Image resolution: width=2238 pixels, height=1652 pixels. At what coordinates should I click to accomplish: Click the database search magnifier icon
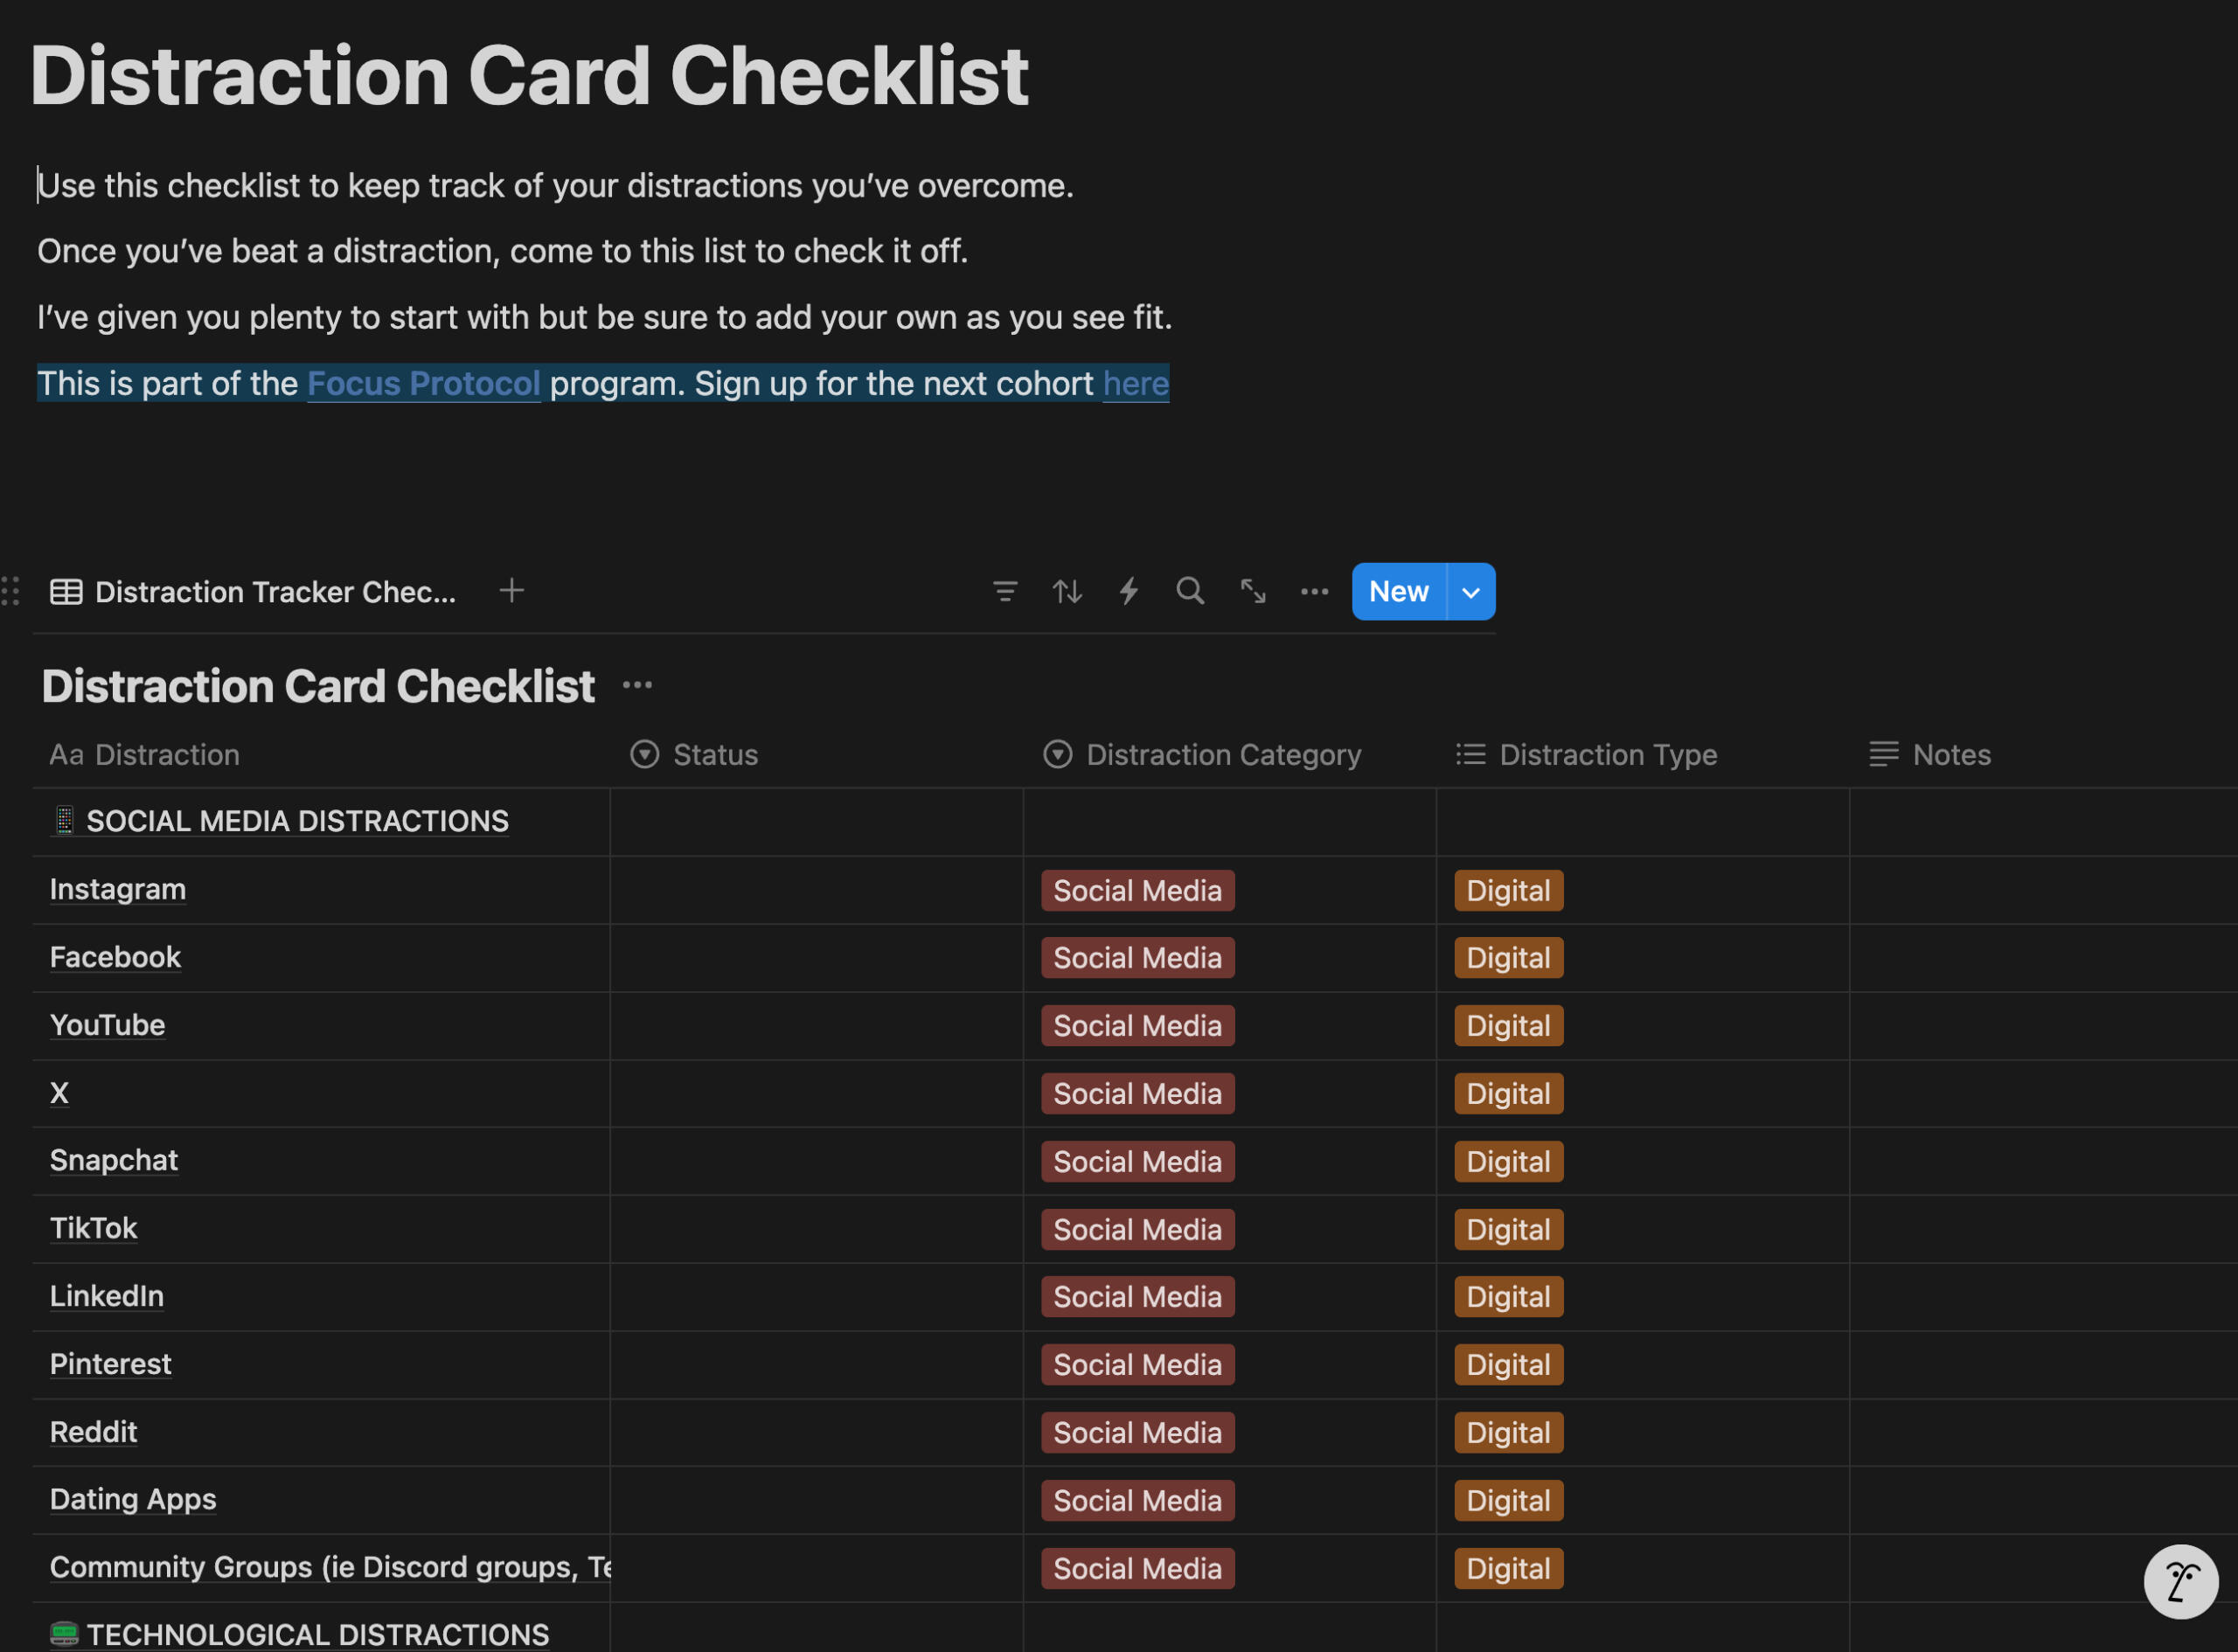1190,591
